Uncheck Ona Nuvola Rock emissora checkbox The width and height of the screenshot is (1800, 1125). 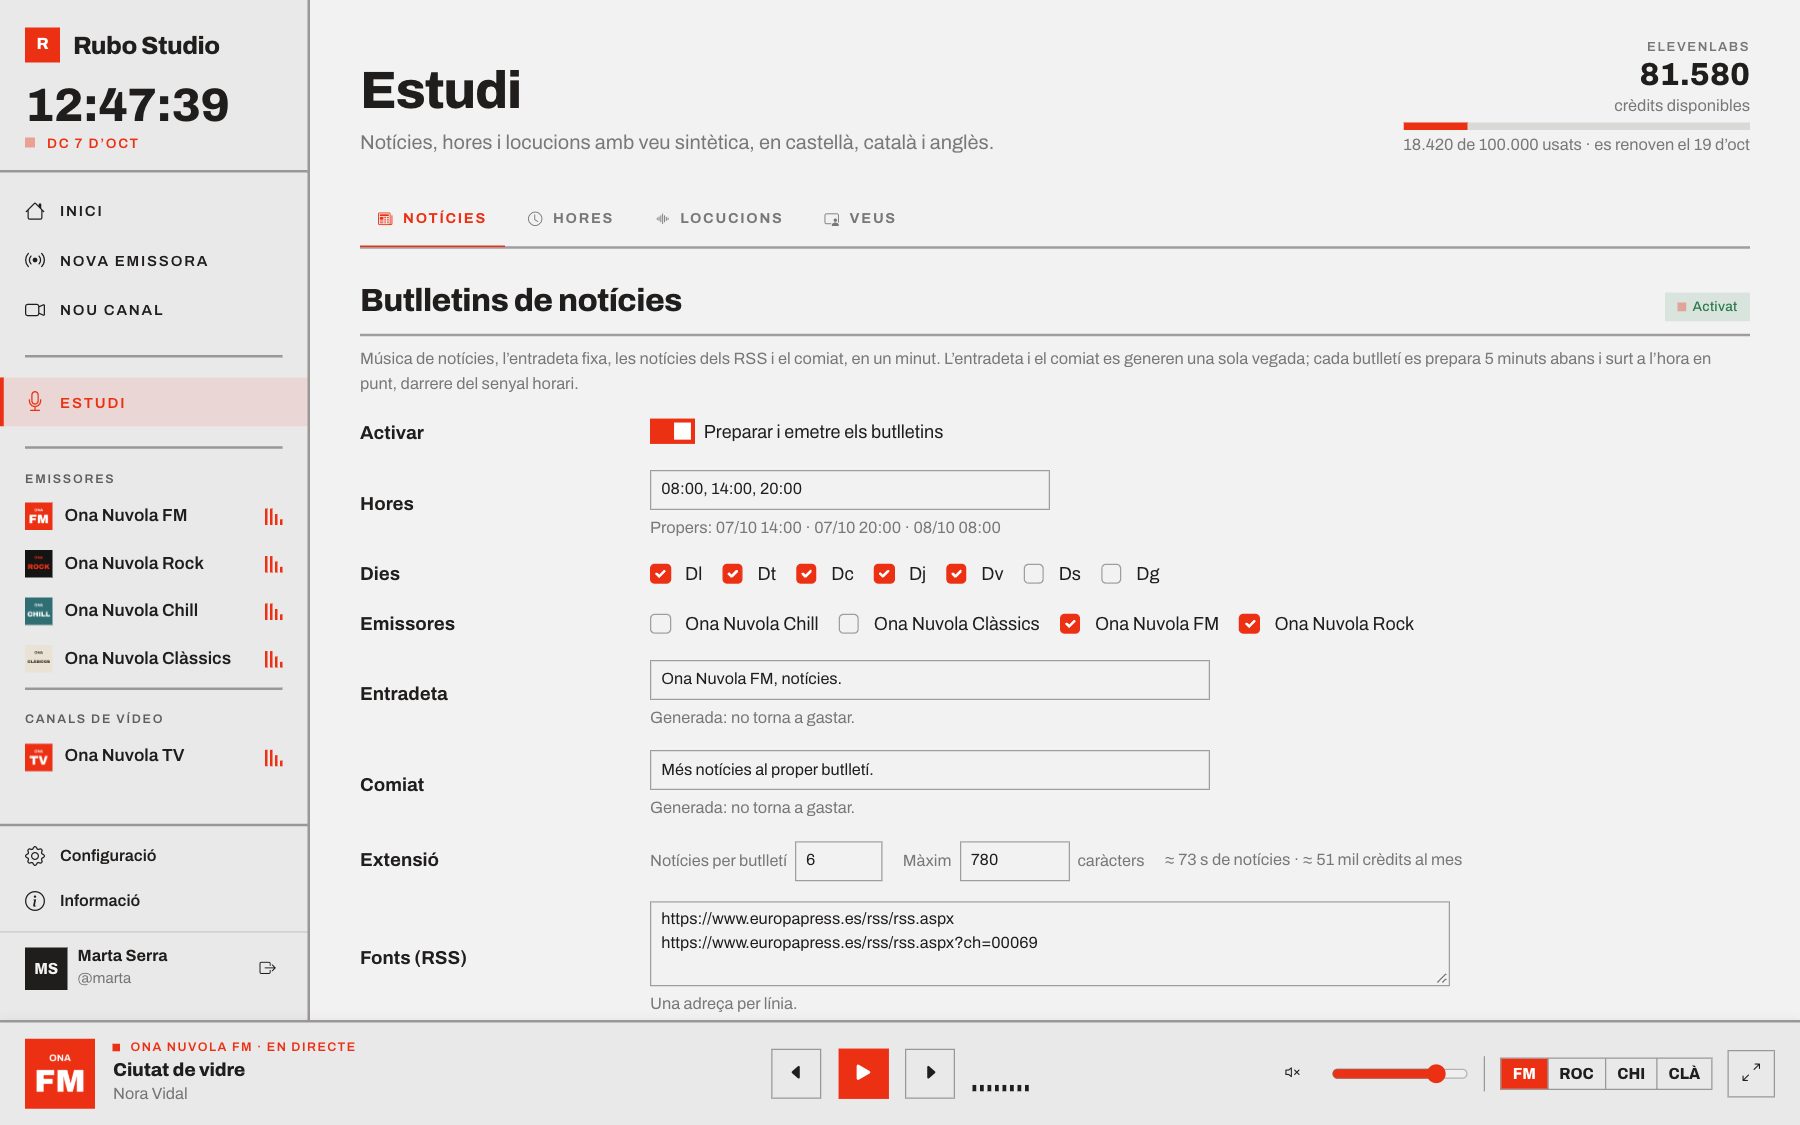point(1249,624)
